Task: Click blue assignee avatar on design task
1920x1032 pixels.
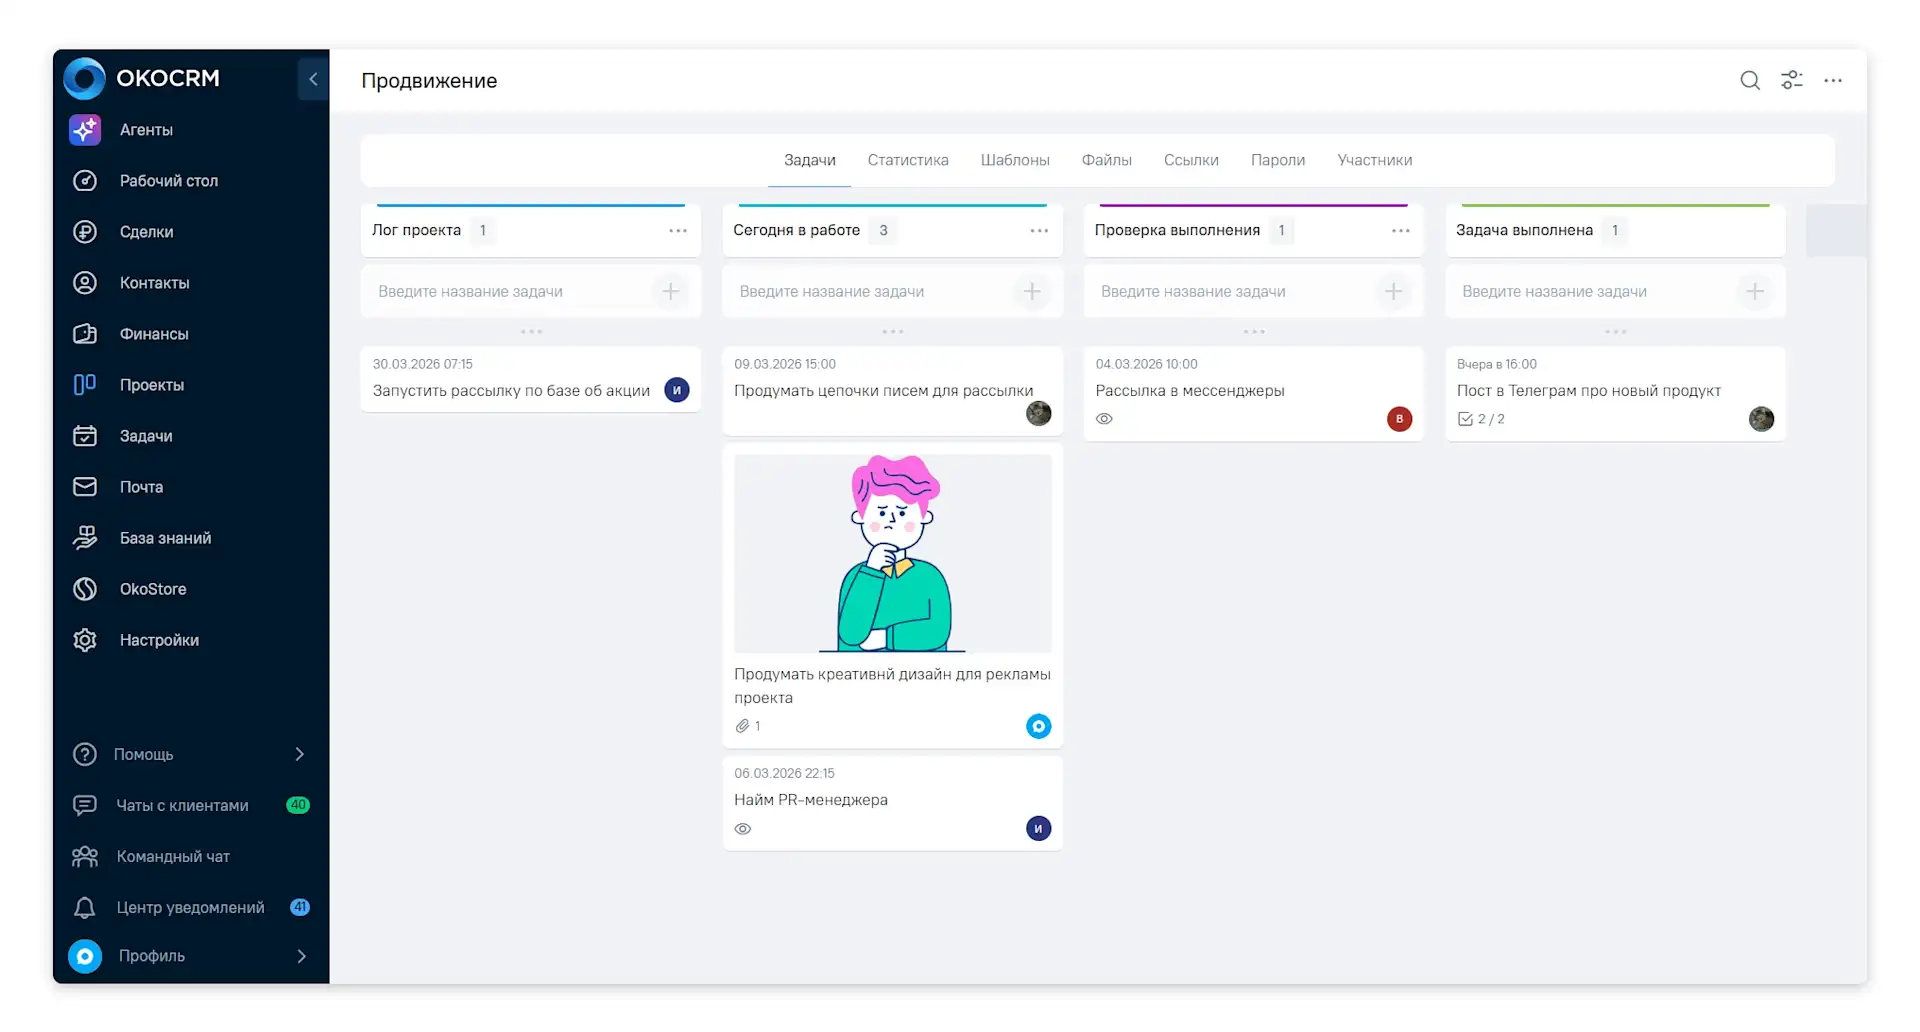Action: 1039,727
